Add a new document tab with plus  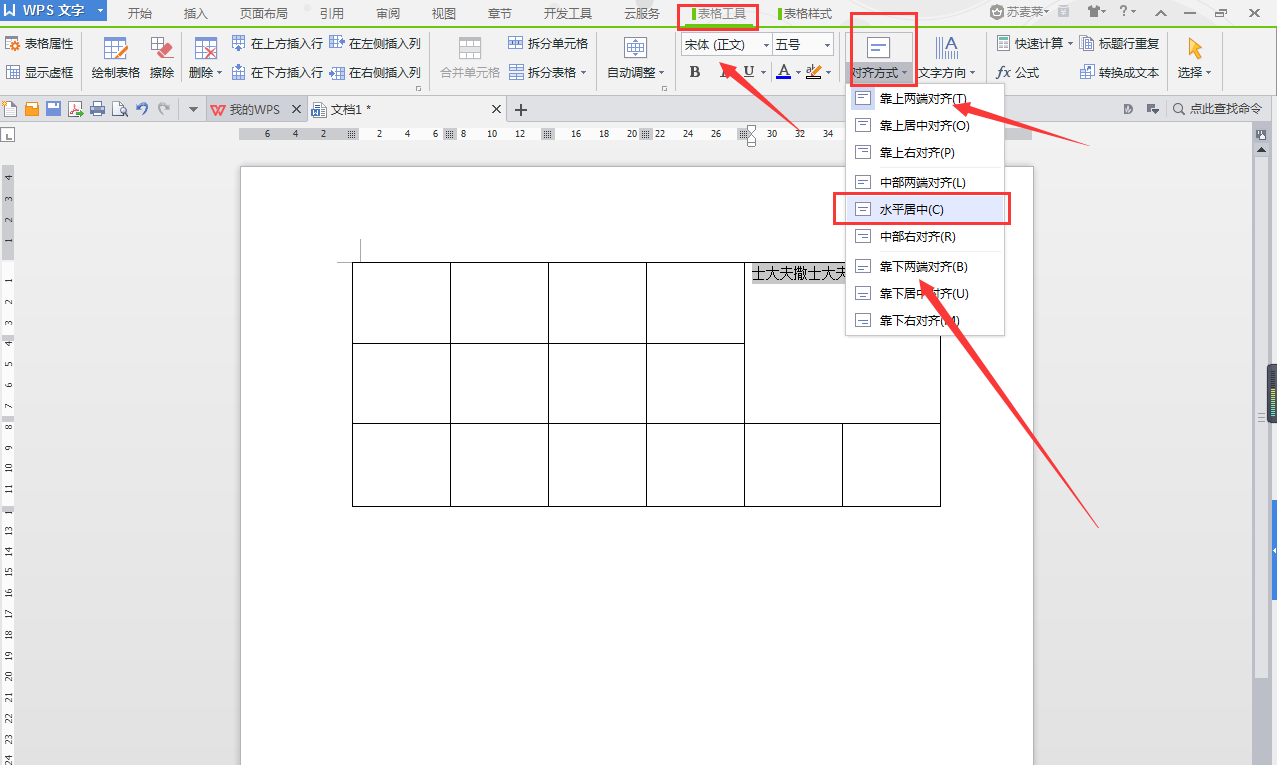pos(520,109)
